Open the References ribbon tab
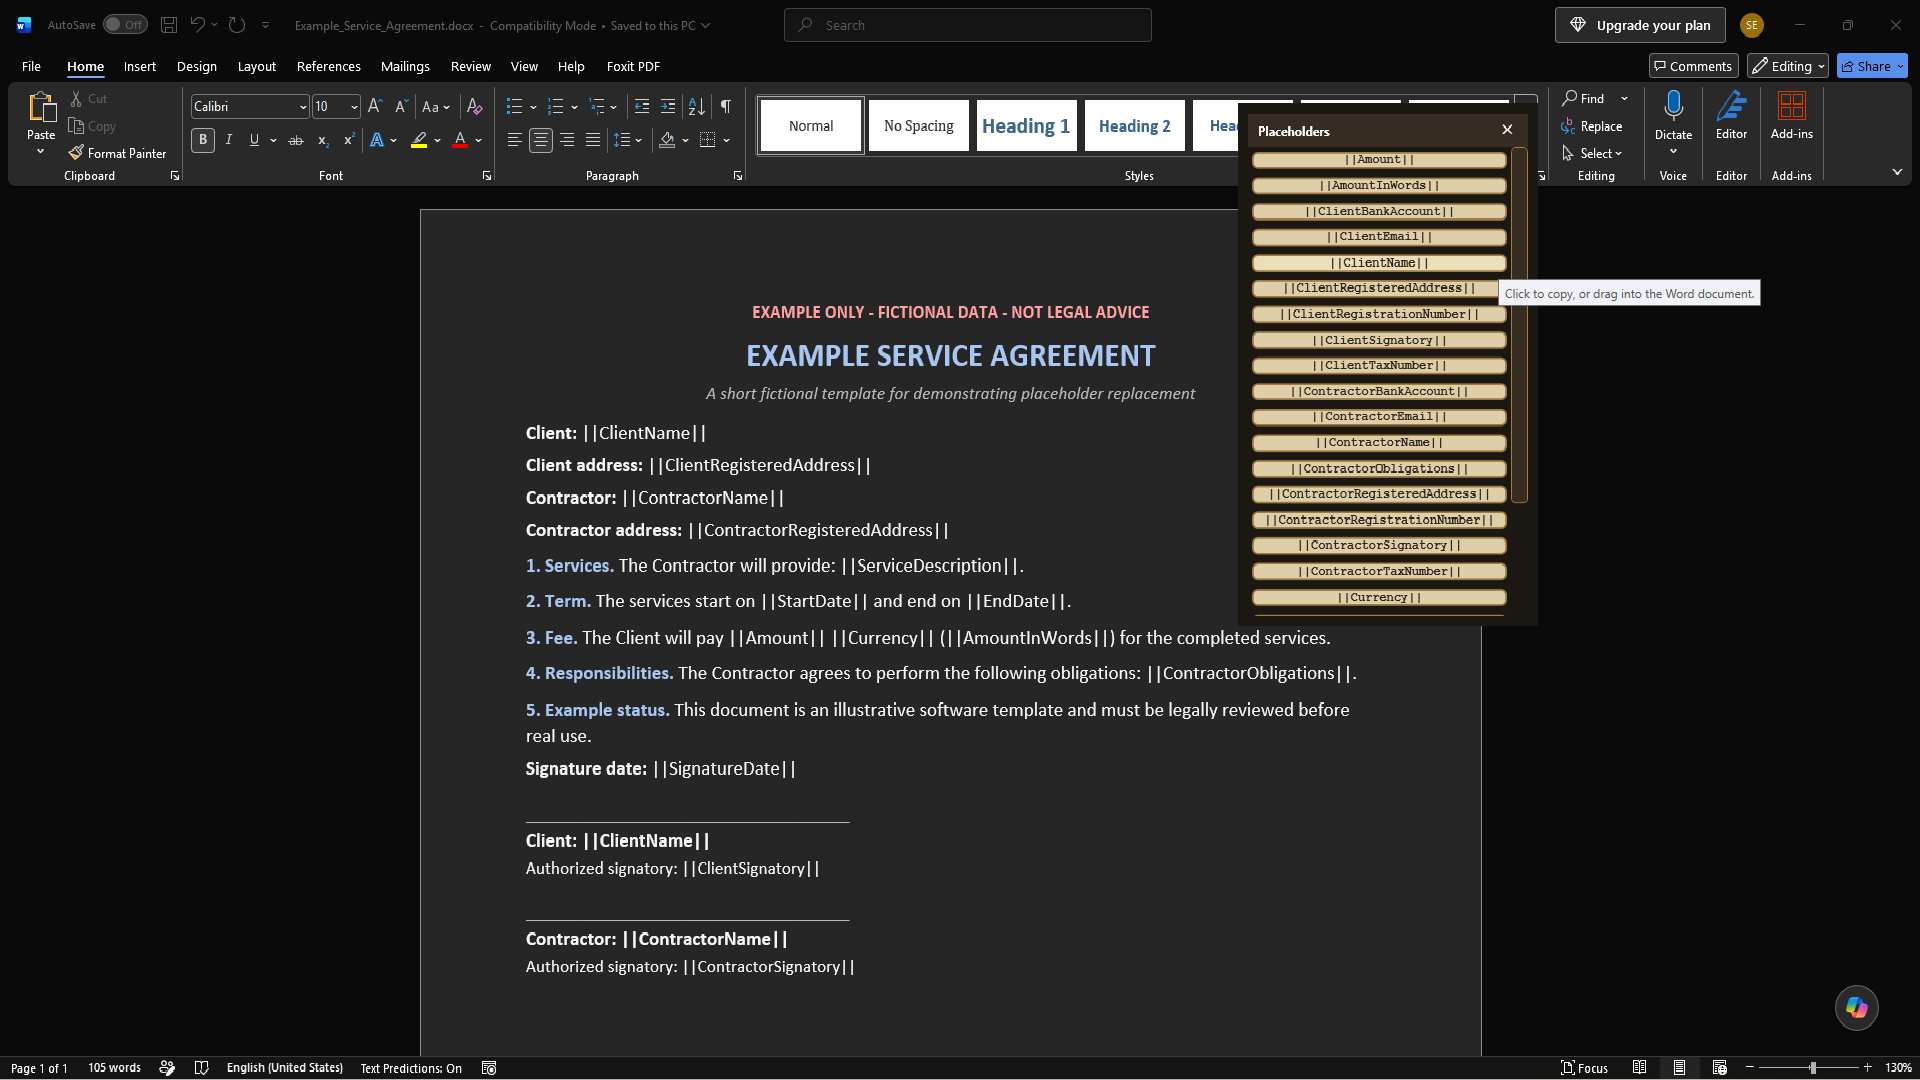This screenshot has width=1920, height=1080. tap(328, 66)
